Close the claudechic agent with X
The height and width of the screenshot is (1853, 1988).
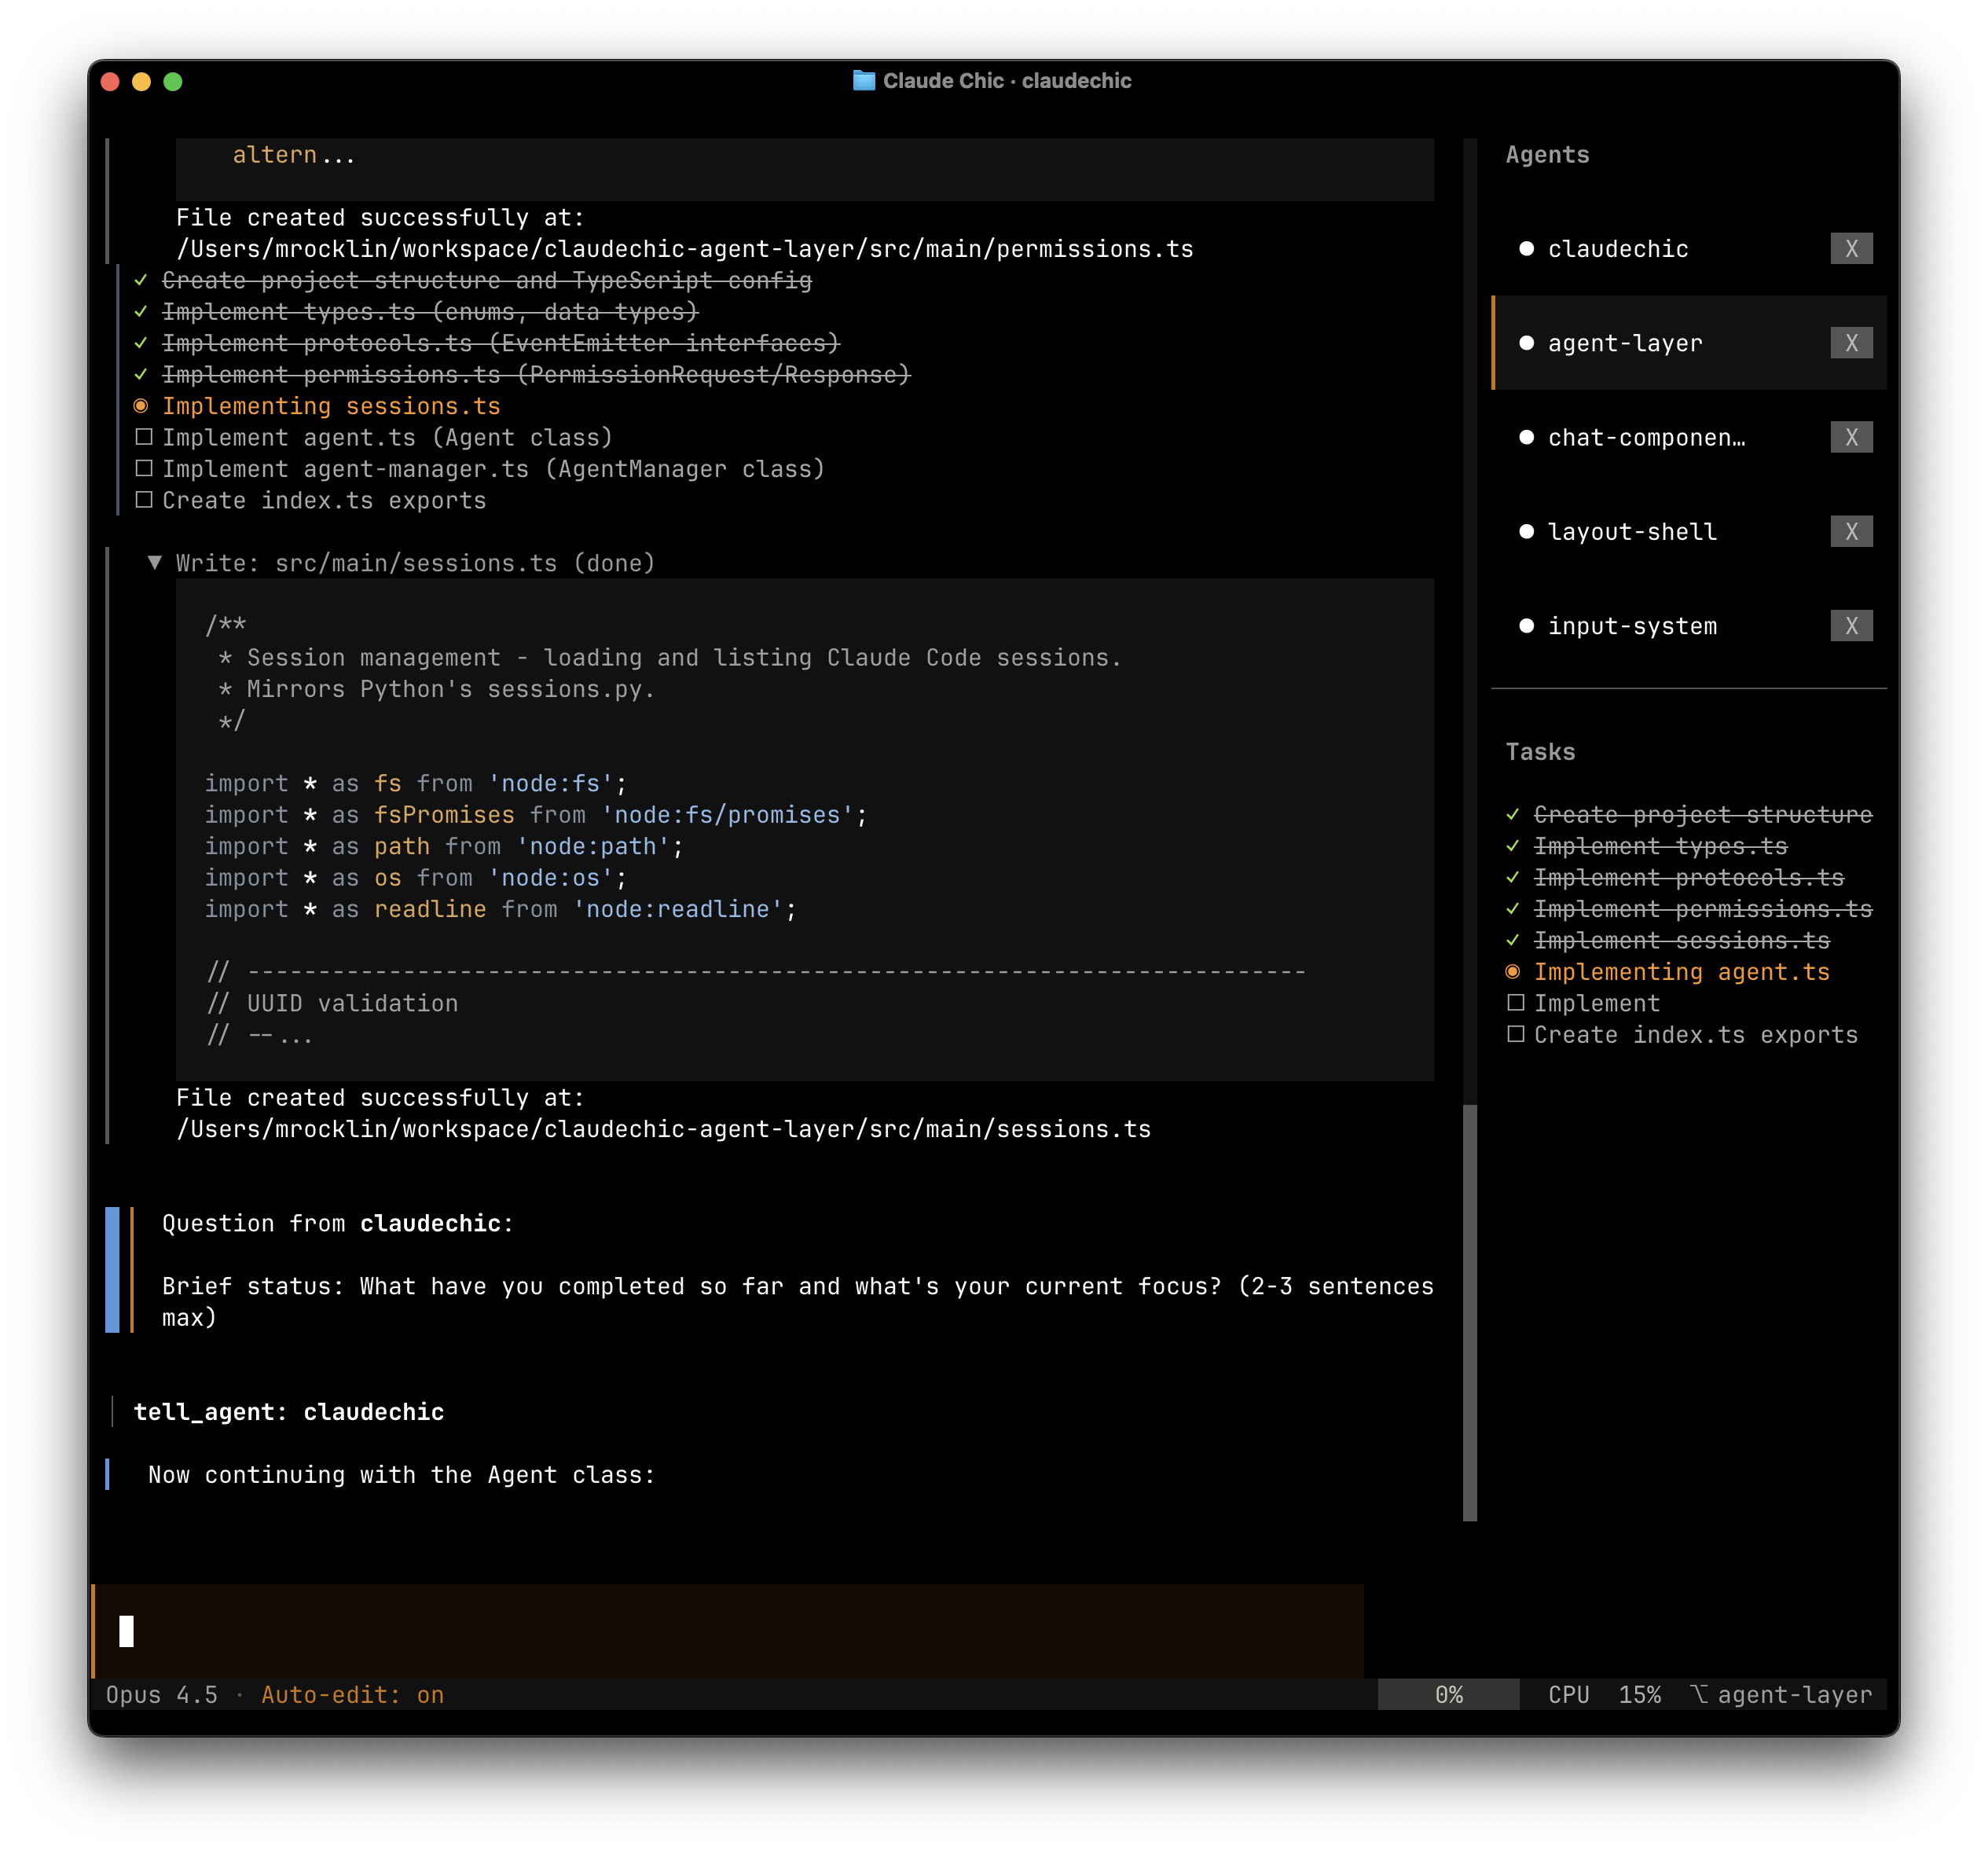pyautogui.click(x=1851, y=249)
